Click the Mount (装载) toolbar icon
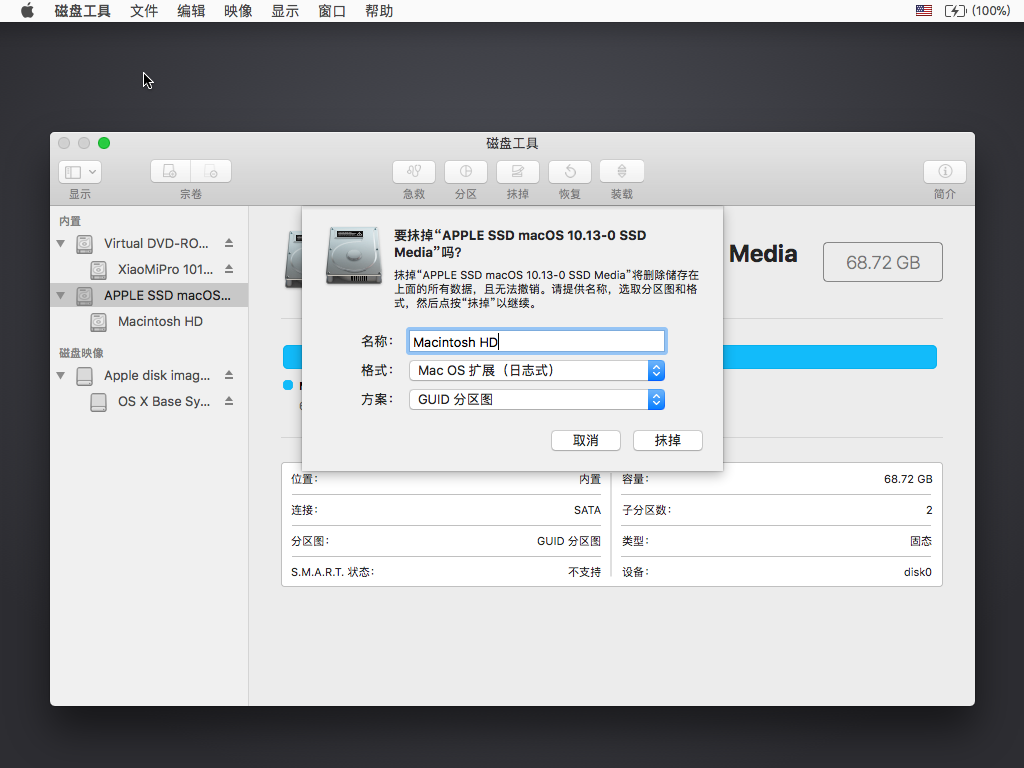 coord(622,172)
